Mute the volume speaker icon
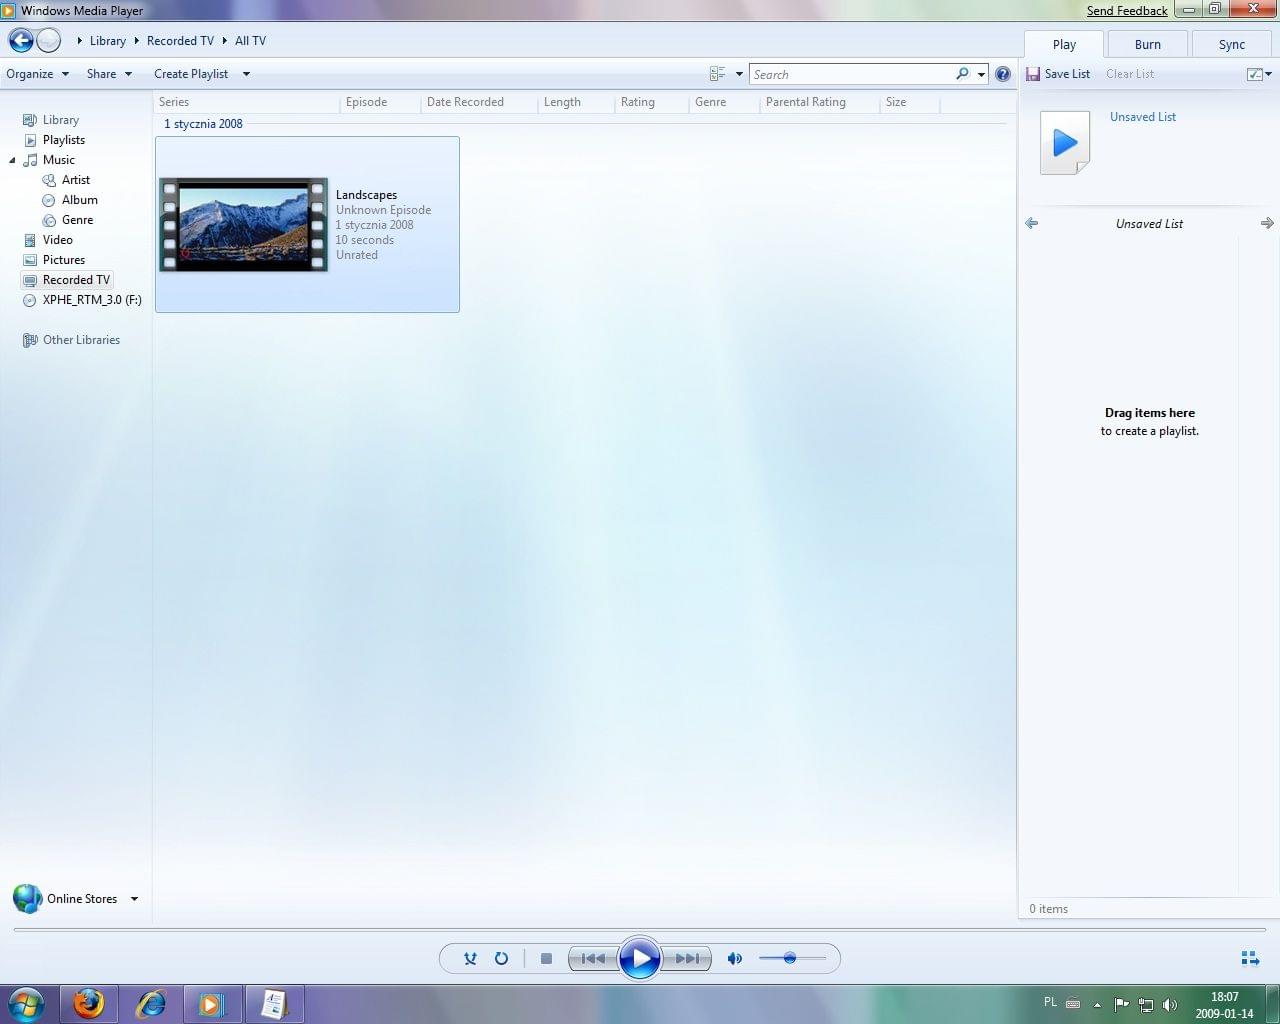Screen dimensions: 1280x1024 pos(735,958)
